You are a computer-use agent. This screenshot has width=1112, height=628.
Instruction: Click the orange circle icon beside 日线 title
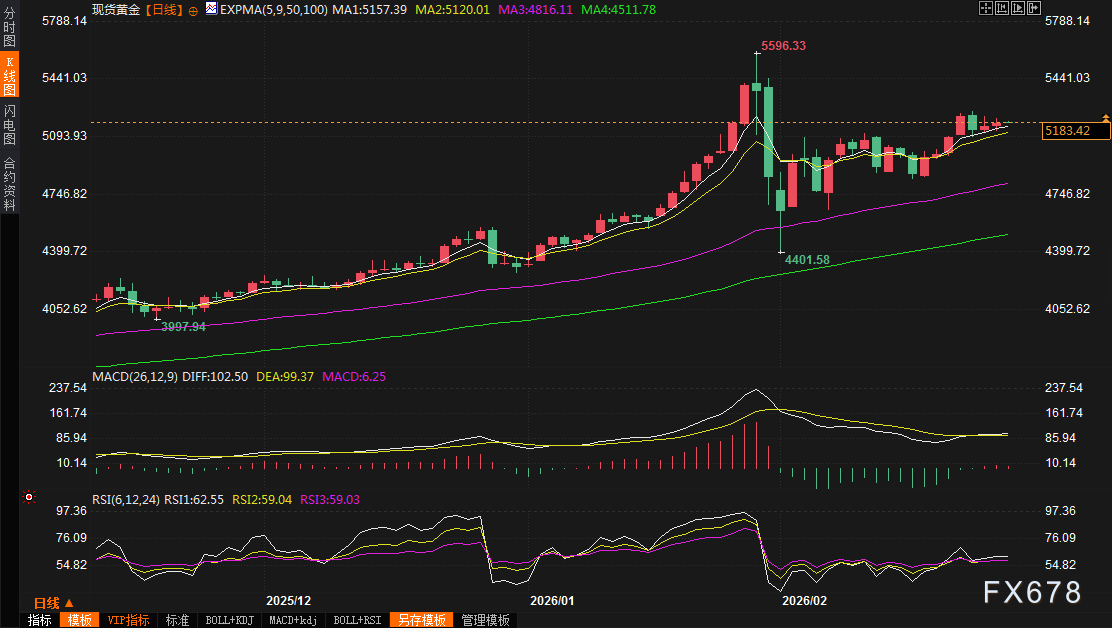click(x=193, y=9)
